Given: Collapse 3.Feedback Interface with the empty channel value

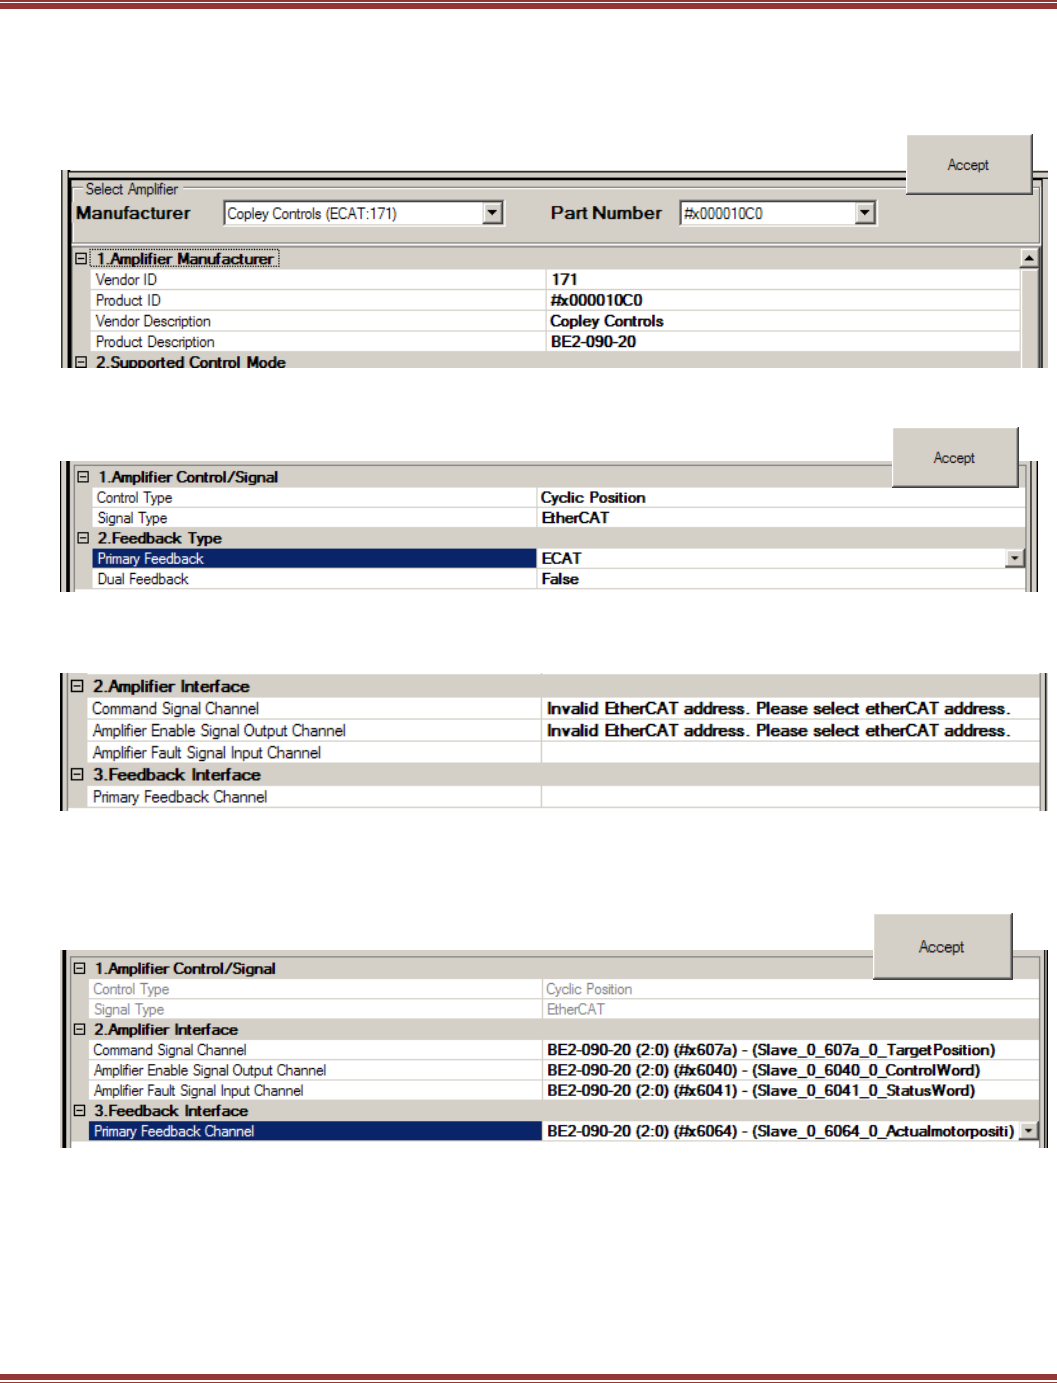Looking at the screenshot, I should (x=77, y=774).
